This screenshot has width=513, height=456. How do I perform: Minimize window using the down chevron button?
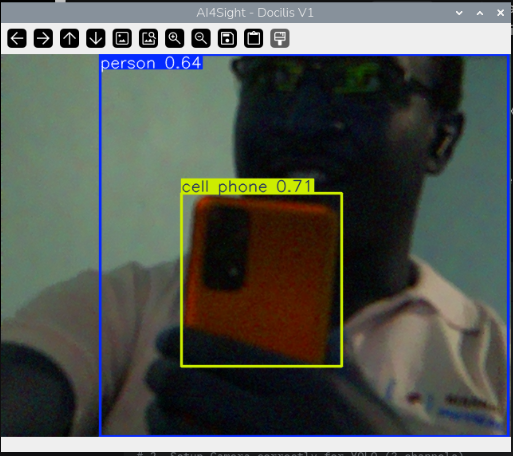tap(459, 13)
